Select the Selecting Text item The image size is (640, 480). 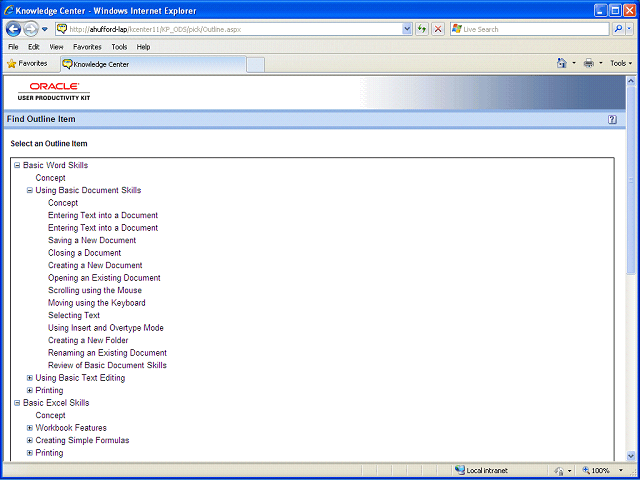pyautogui.click(x=74, y=316)
